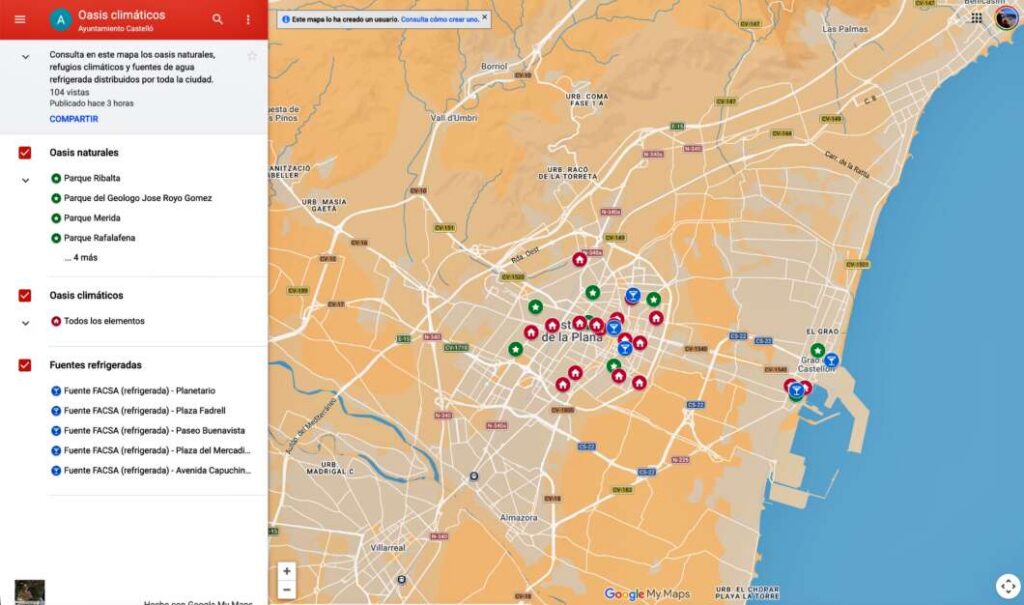Zoom out with the minus button
The height and width of the screenshot is (605, 1024).
click(287, 589)
